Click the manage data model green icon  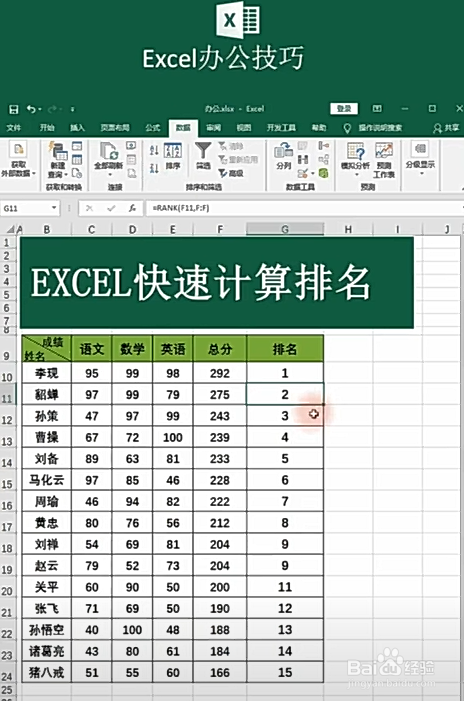point(324,173)
